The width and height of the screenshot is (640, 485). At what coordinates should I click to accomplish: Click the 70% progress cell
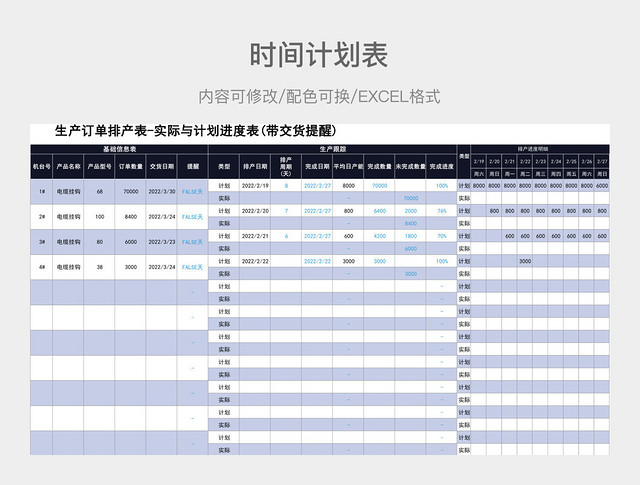442,236
